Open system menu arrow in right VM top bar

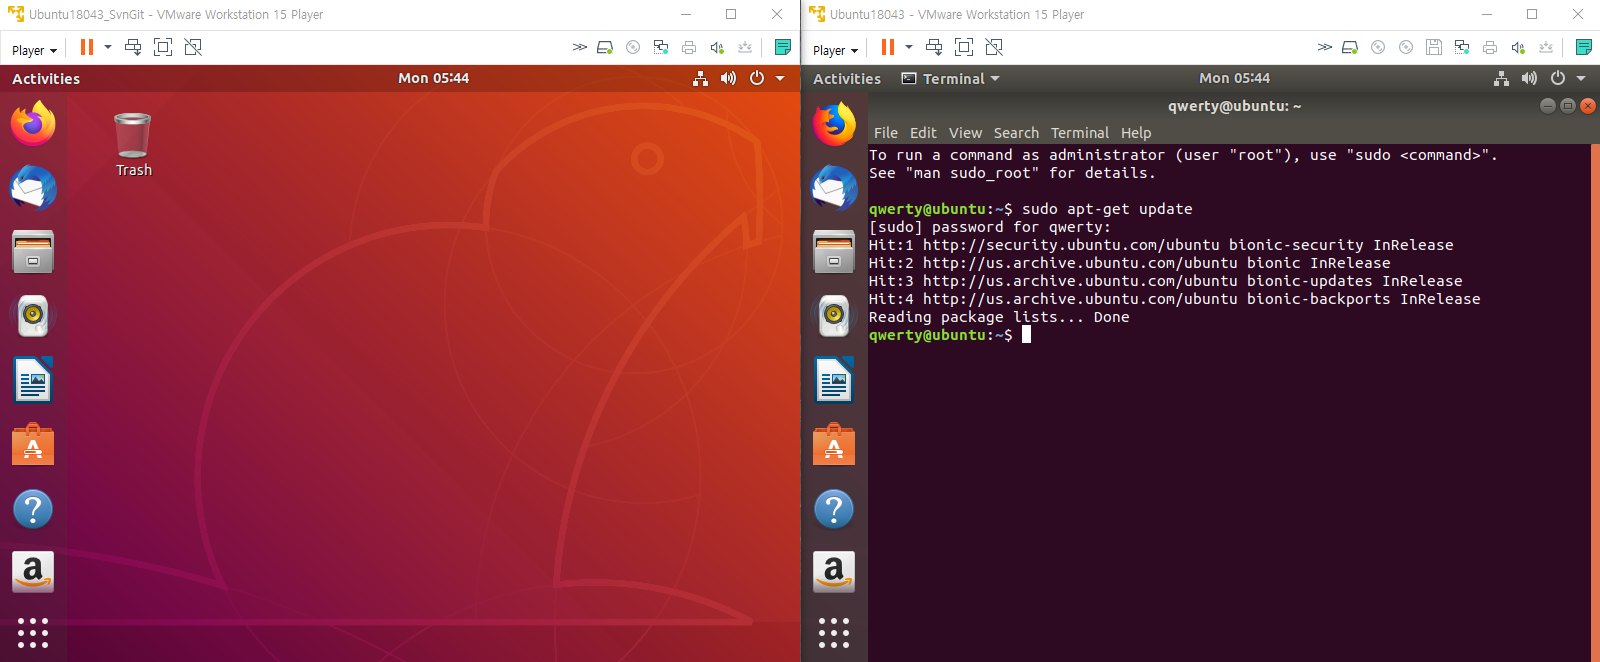pos(1581,78)
